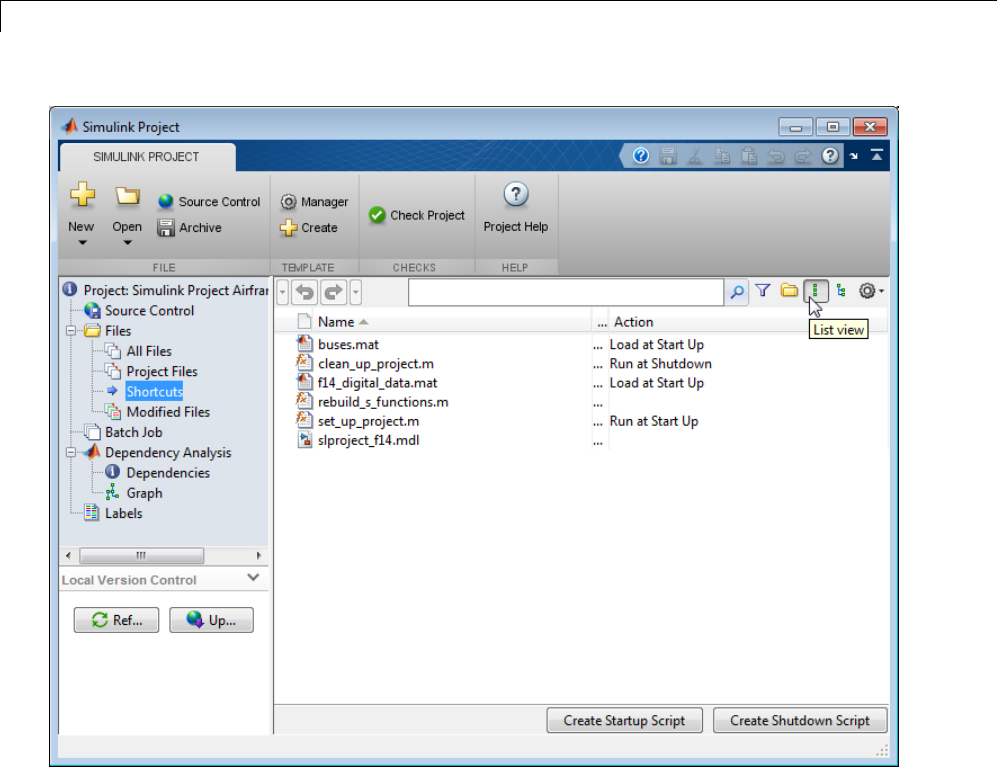Image resolution: width=997 pixels, height=767 pixels.
Task: Open Source Control from the ribbon
Action: (209, 202)
